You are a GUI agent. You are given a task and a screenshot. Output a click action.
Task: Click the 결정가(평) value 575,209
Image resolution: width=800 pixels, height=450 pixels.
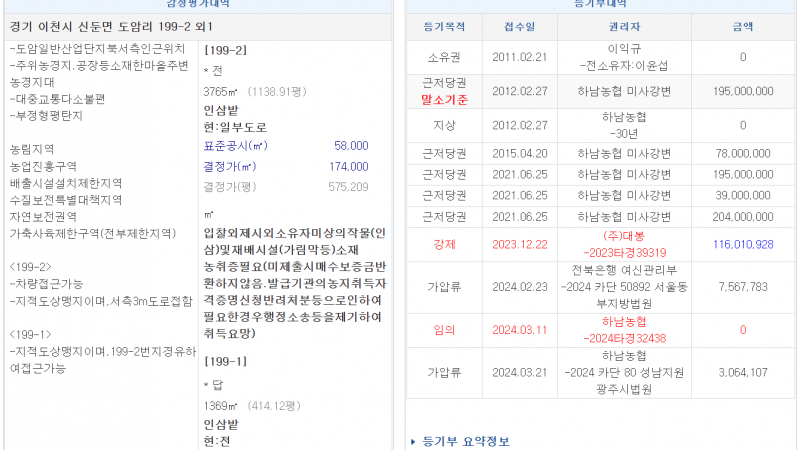pos(348,186)
